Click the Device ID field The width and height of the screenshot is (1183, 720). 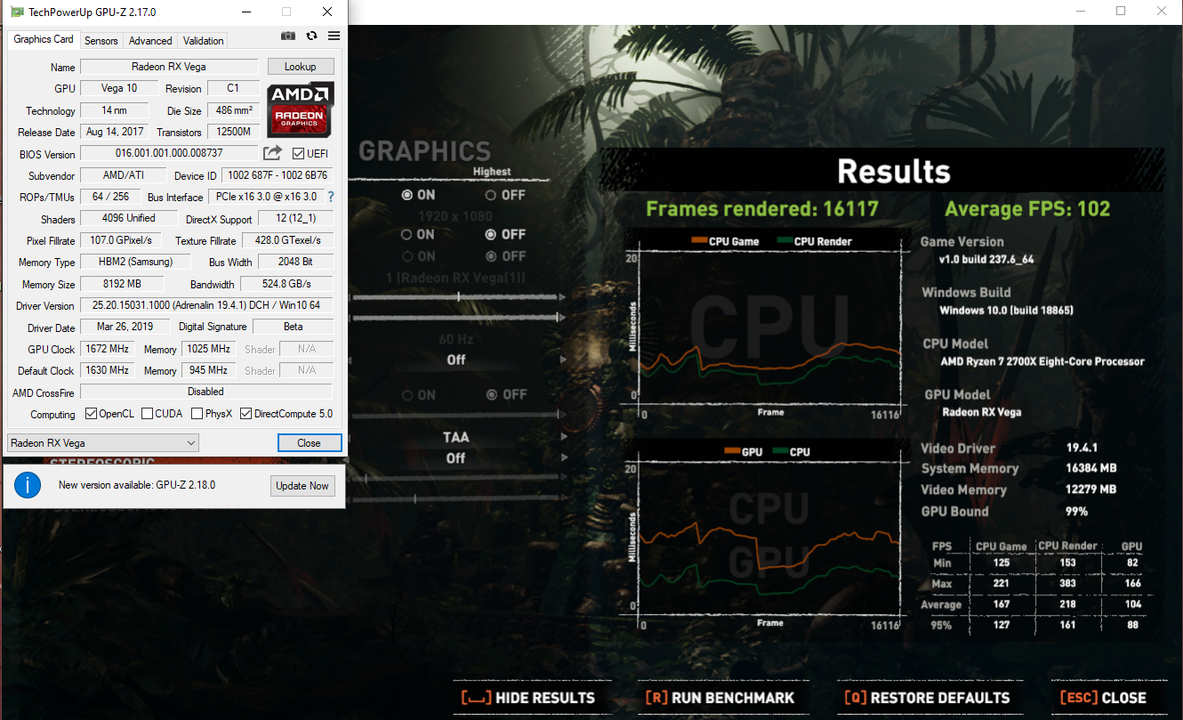point(277,175)
